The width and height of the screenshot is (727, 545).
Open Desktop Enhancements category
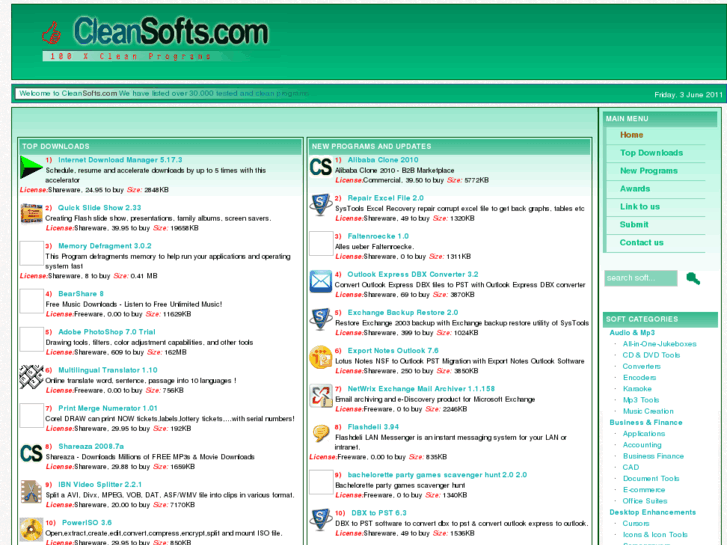[x=652, y=512]
